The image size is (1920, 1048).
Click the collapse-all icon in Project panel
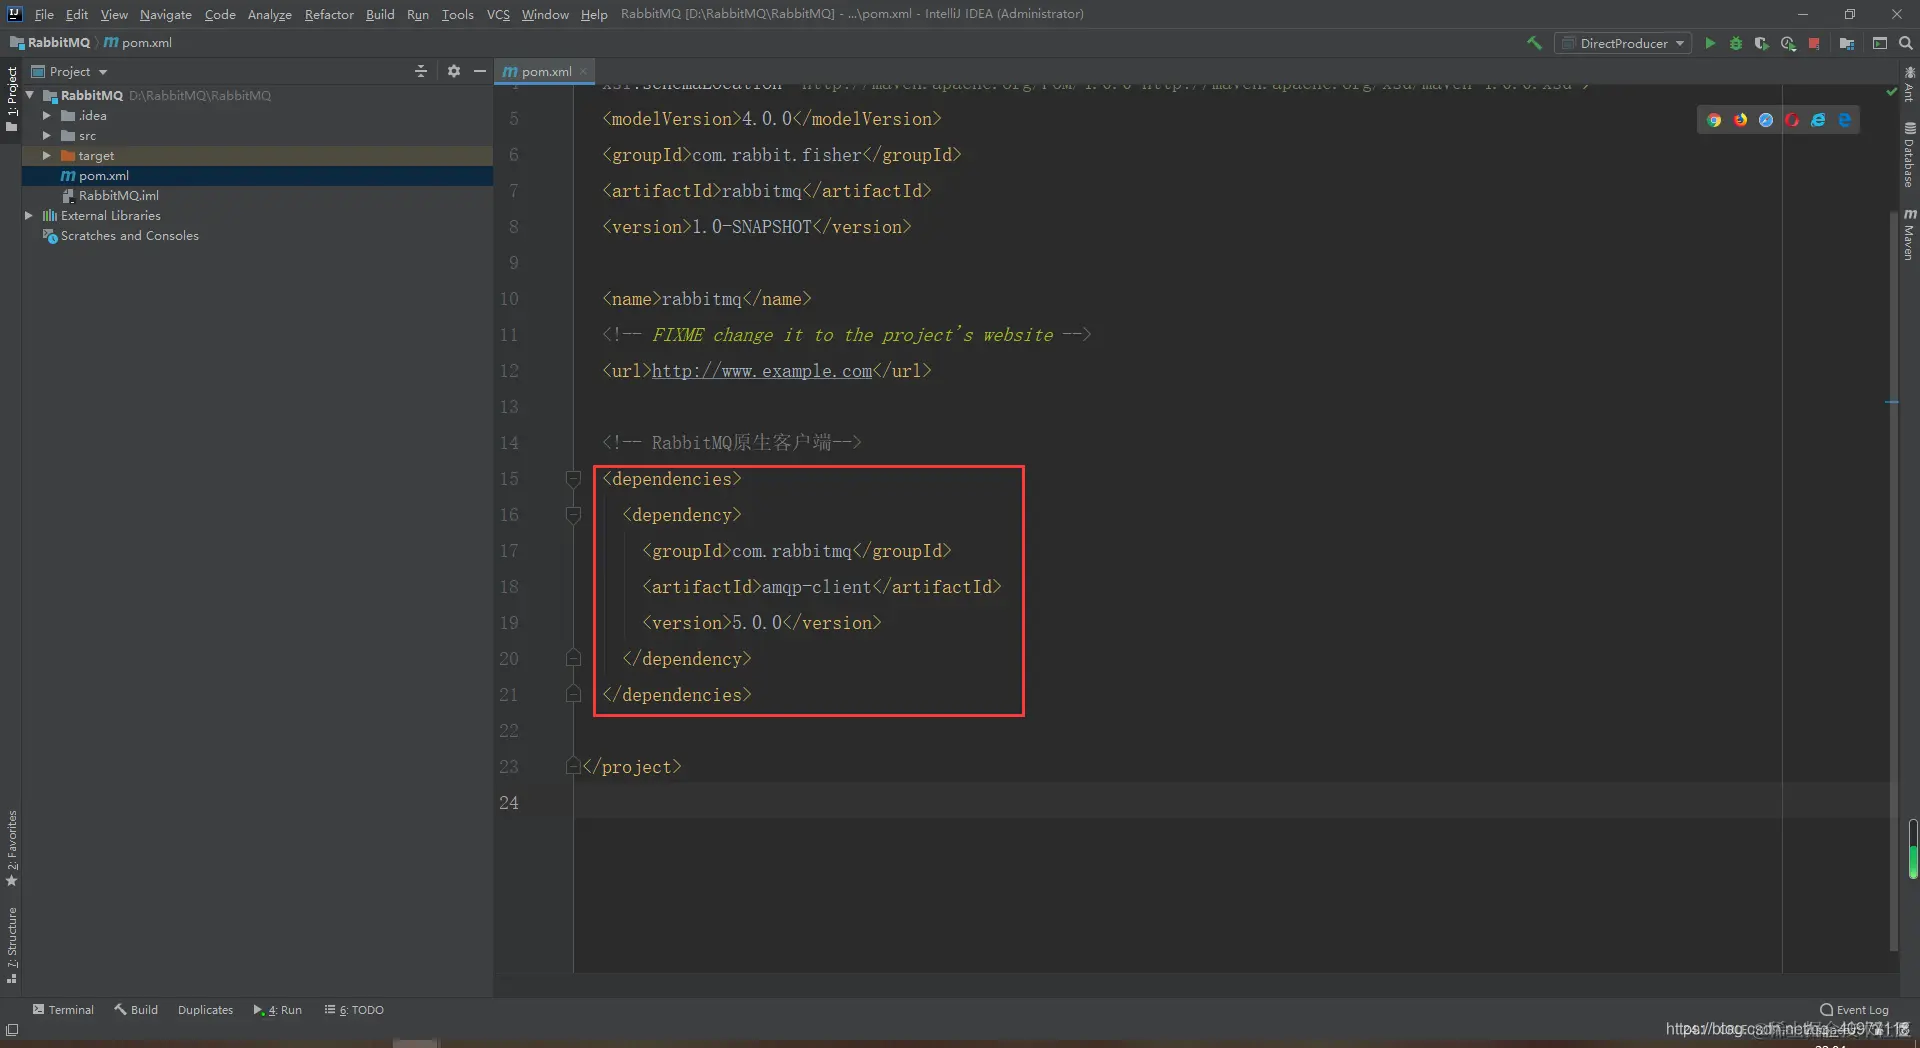click(x=421, y=71)
